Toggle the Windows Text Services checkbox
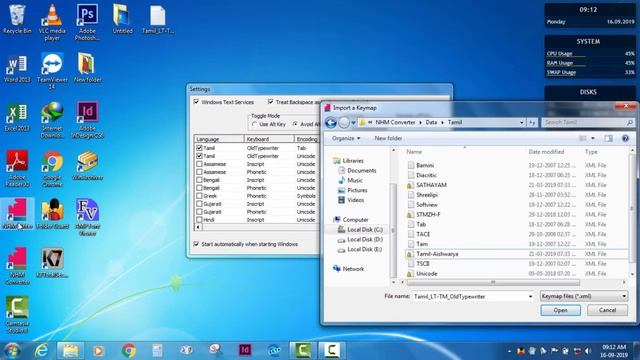Image resolution: width=640 pixels, height=360 pixels. tap(196, 102)
